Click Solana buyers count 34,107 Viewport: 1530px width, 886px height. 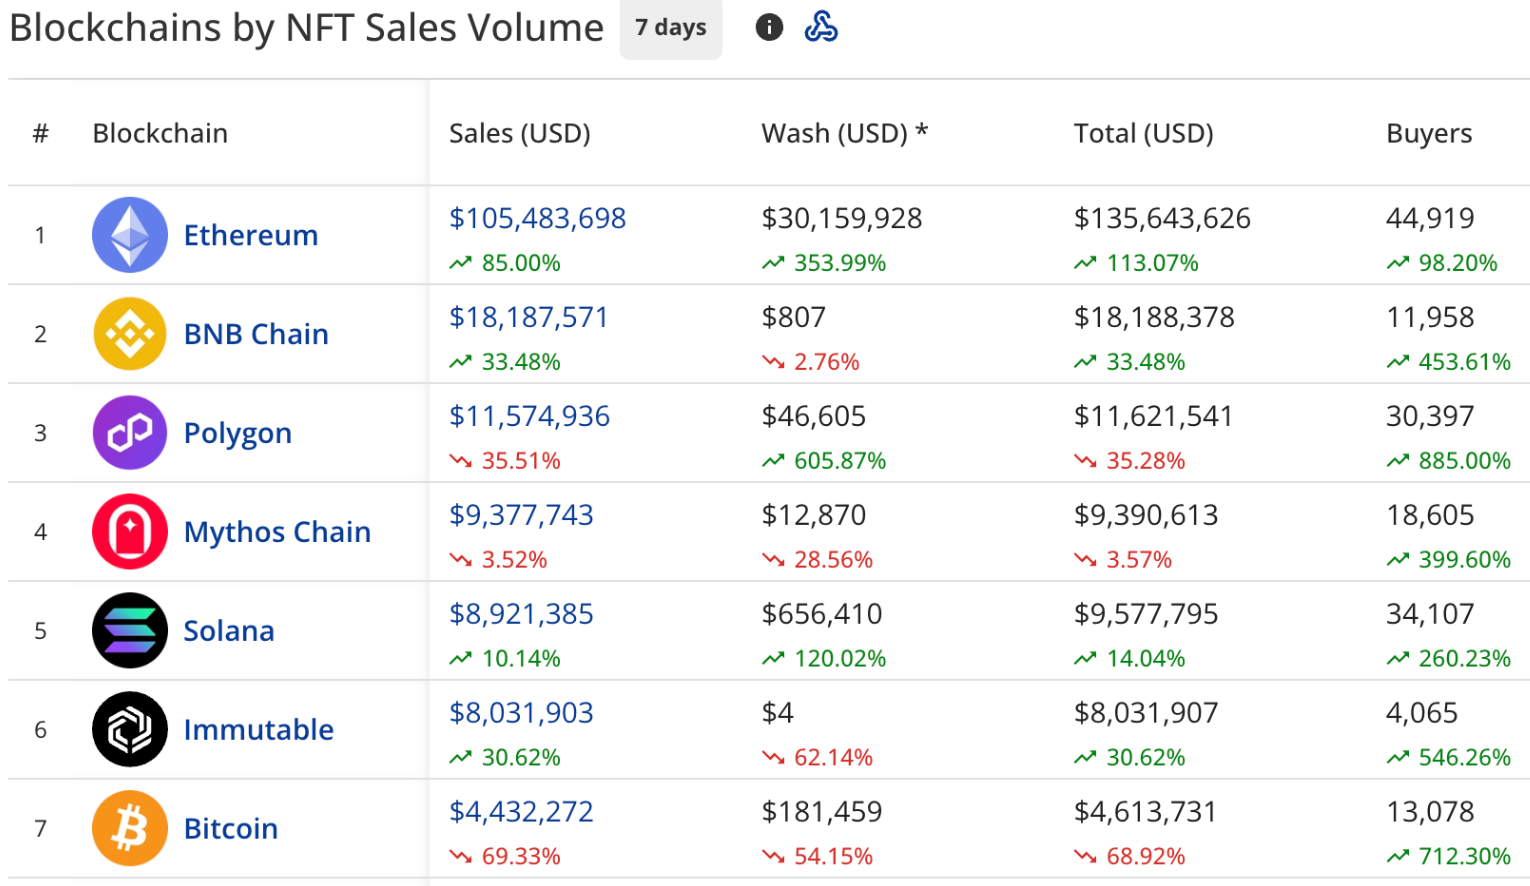click(x=1430, y=614)
